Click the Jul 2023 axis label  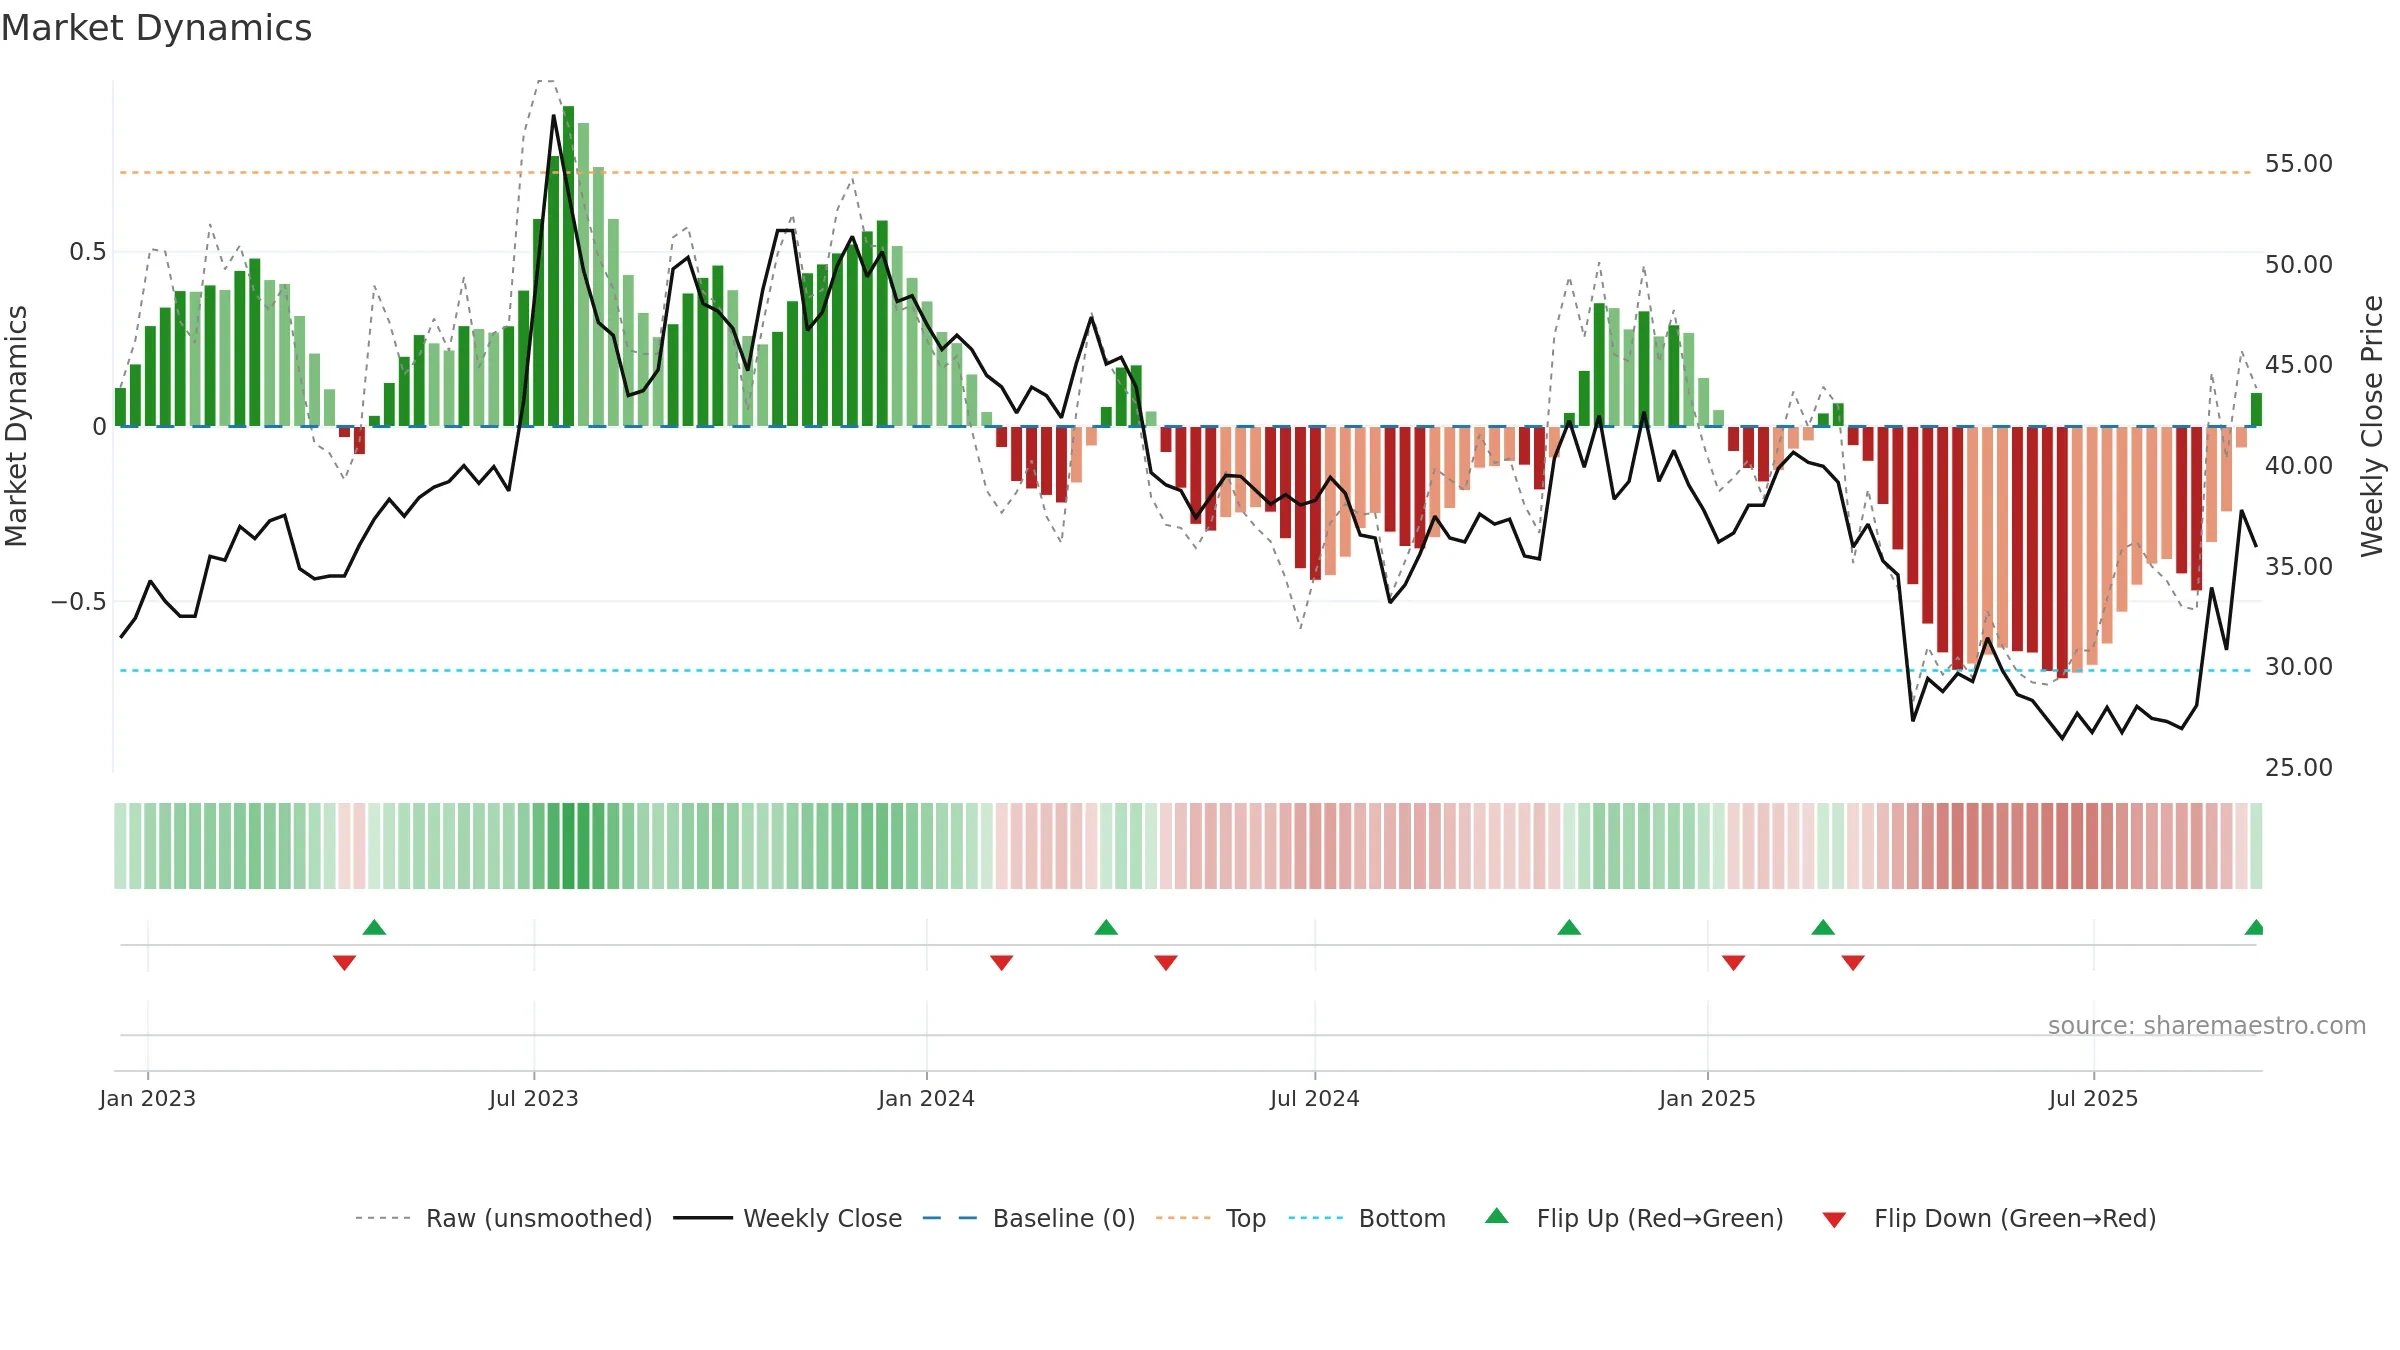(x=534, y=1098)
